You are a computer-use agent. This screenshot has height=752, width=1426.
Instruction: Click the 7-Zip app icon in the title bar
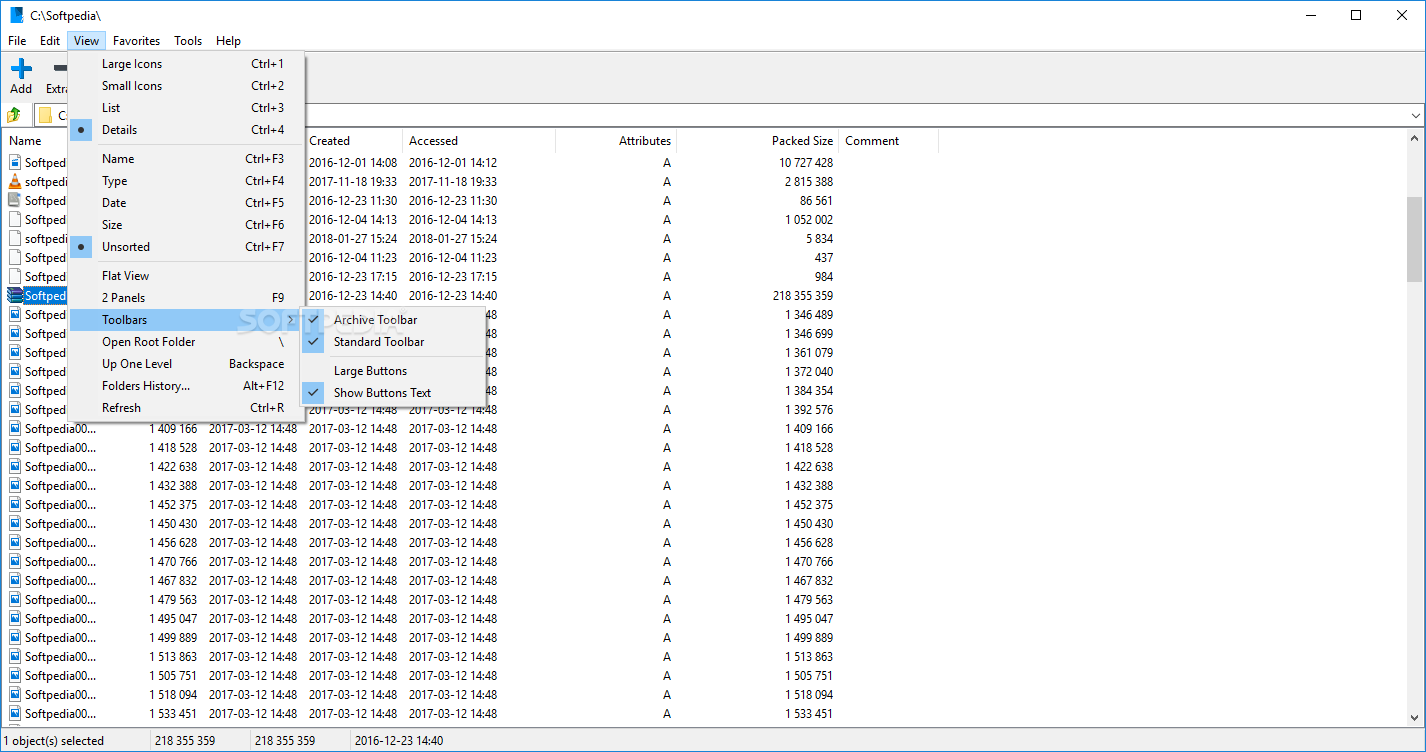coord(16,15)
